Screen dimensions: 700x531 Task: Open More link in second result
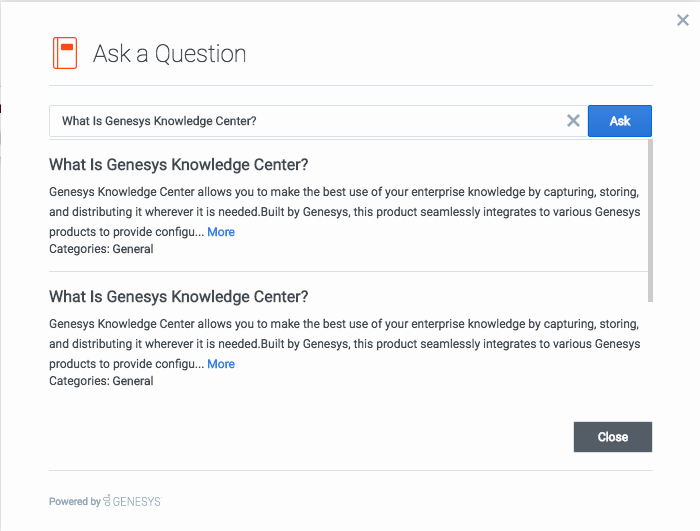pyautogui.click(x=221, y=364)
